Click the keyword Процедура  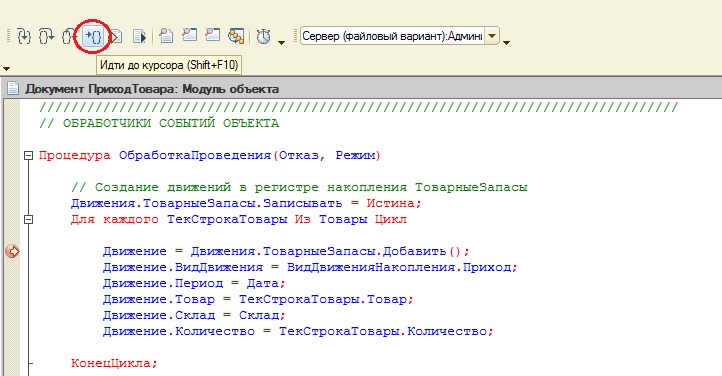[x=75, y=156]
